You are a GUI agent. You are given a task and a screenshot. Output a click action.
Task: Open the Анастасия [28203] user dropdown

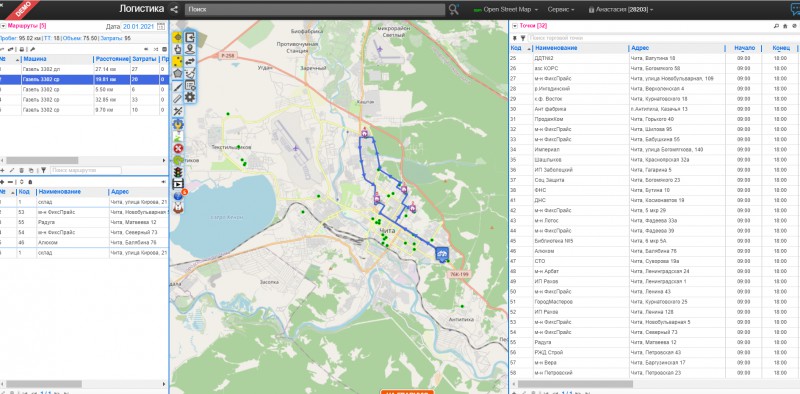click(x=620, y=10)
